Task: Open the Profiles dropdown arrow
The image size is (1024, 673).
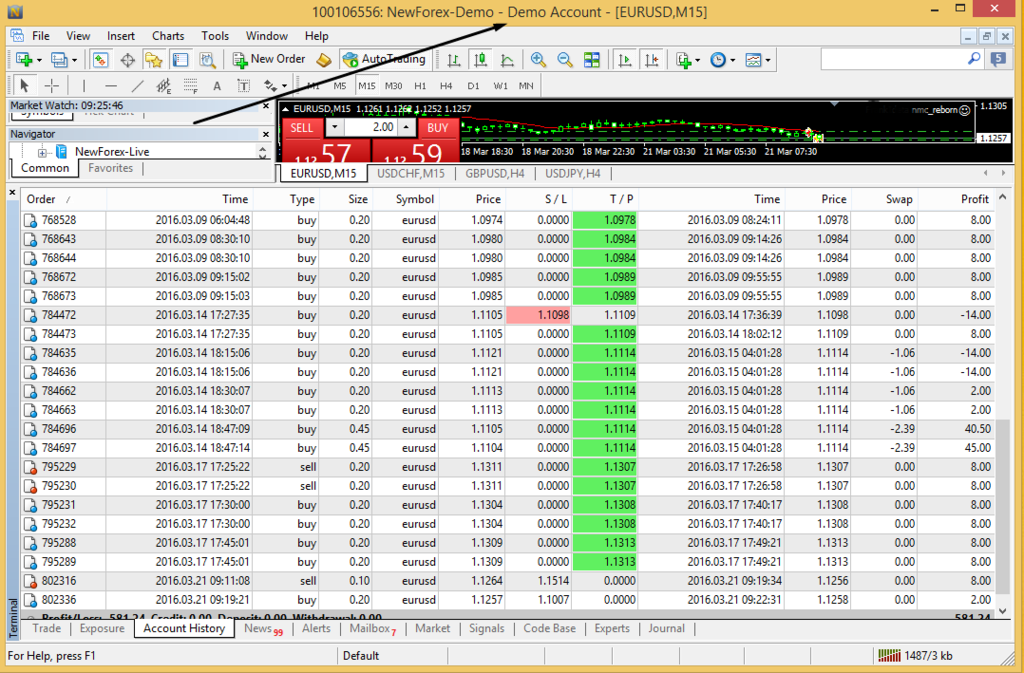Action: [74, 60]
